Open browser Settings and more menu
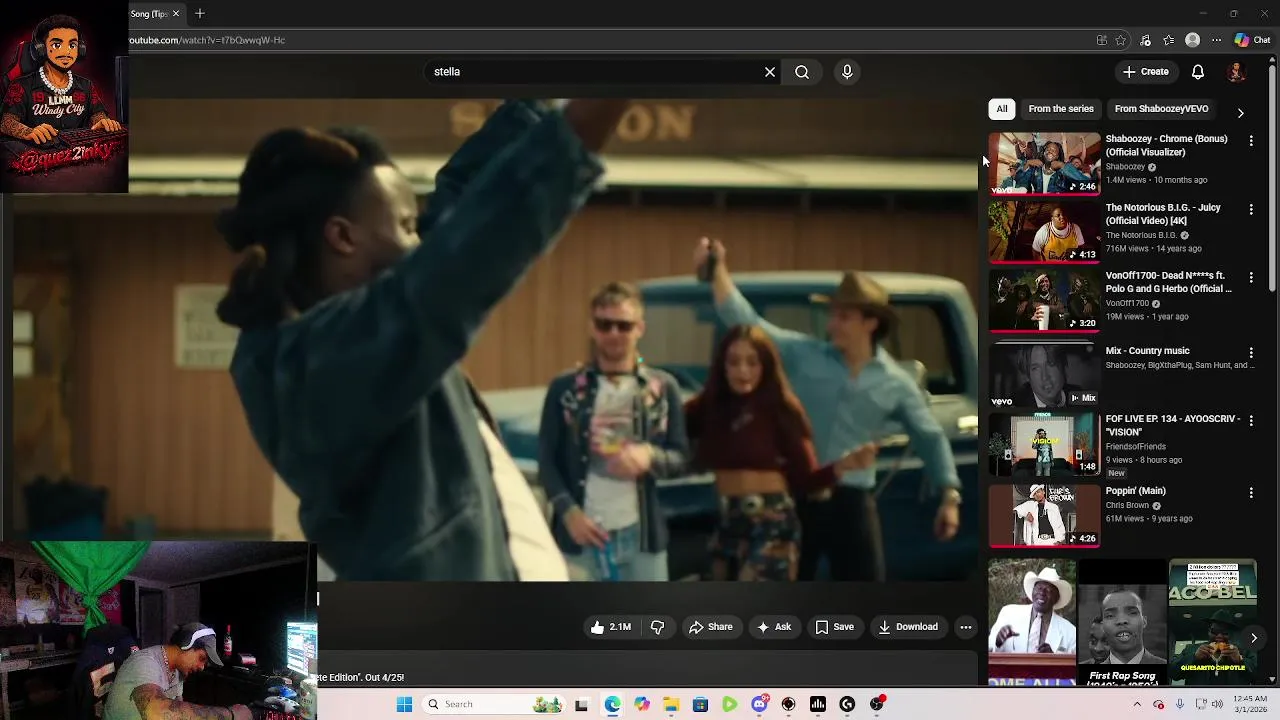 click(1216, 40)
